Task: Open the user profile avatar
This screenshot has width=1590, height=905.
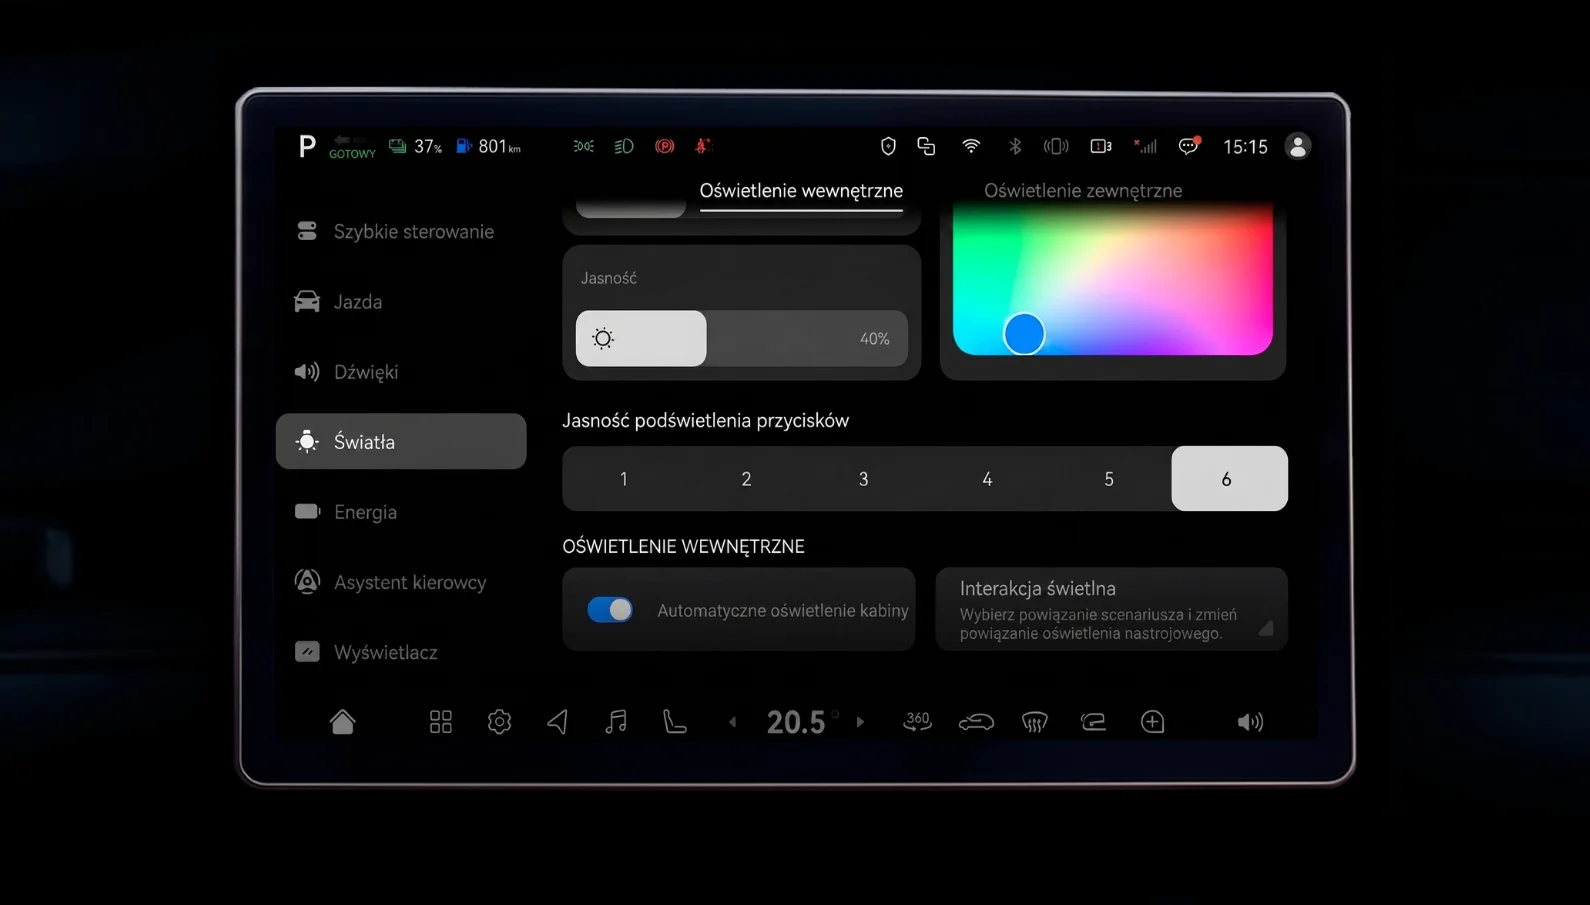Action: tap(1298, 146)
